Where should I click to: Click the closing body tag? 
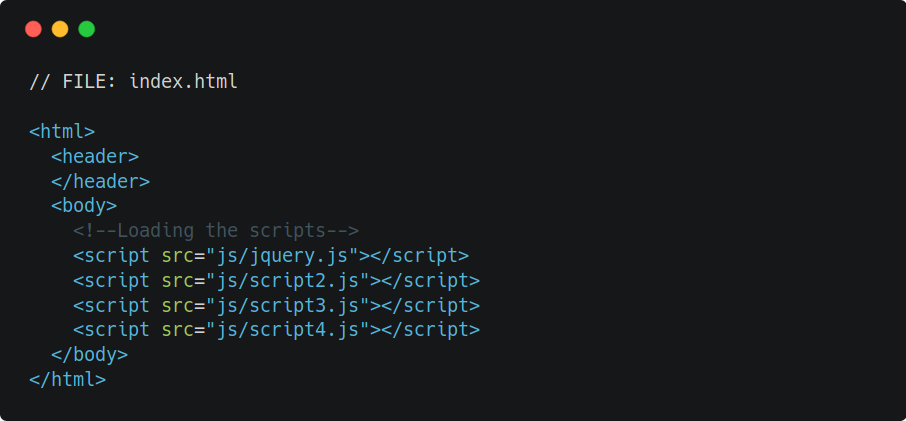[90, 355]
